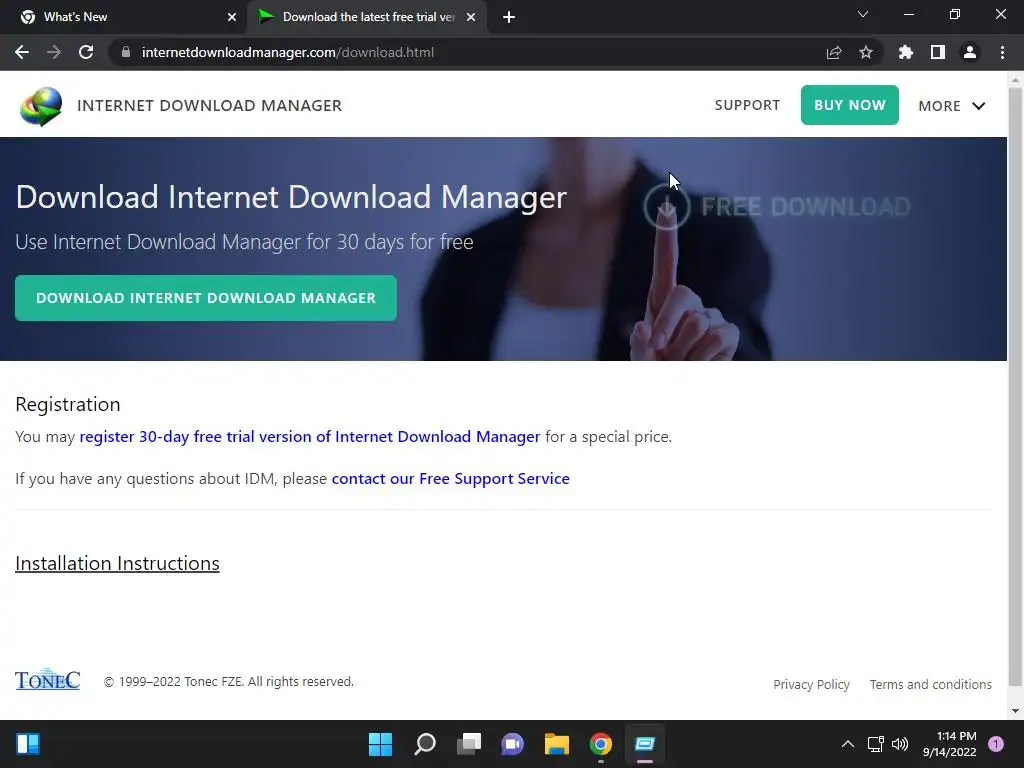Bookmark this page with star icon

click(866, 52)
